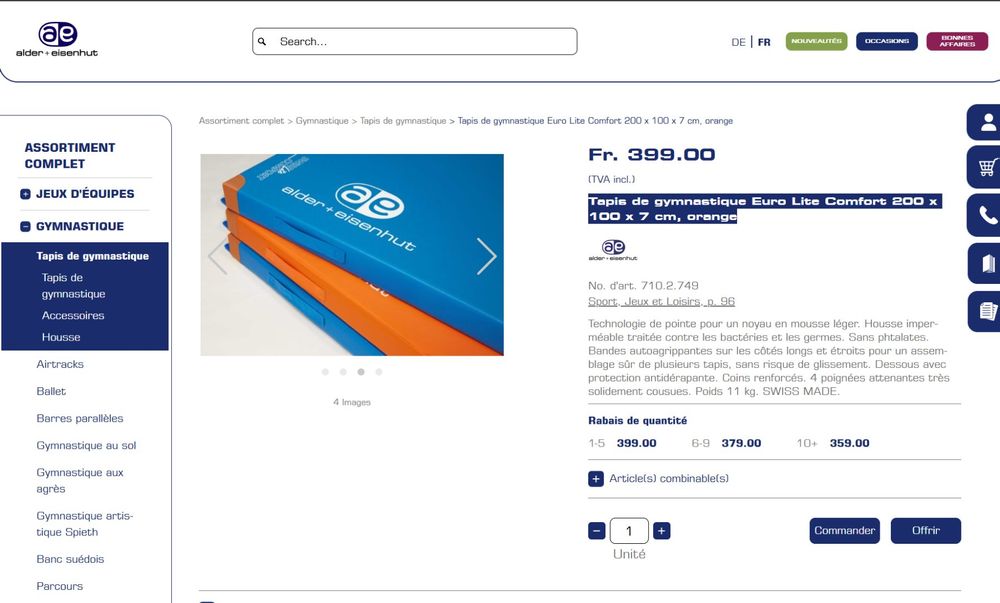
Task: Open the Airtracks menu entry
Action: pos(60,364)
